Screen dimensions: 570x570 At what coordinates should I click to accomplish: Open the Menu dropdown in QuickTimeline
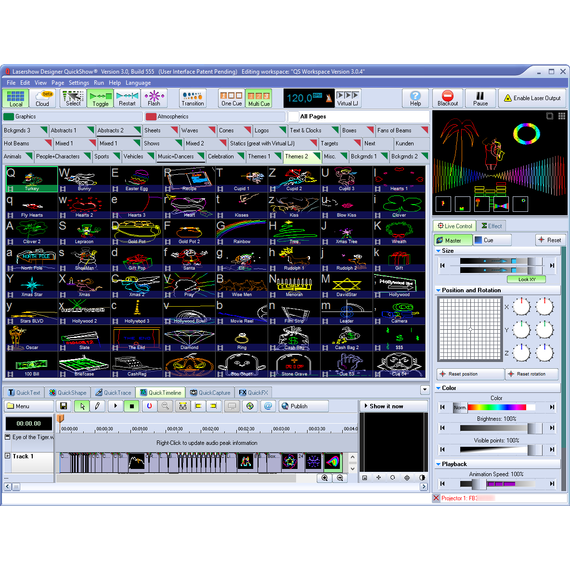point(29,406)
